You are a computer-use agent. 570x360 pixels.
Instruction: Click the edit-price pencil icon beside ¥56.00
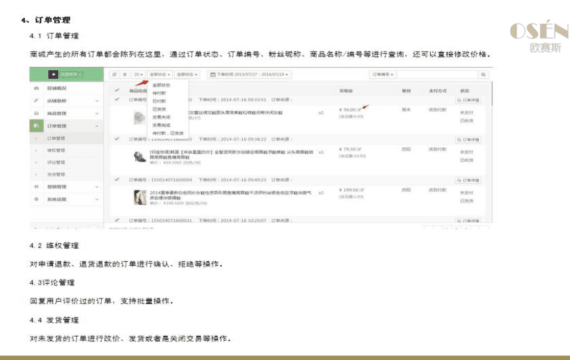(x=359, y=109)
